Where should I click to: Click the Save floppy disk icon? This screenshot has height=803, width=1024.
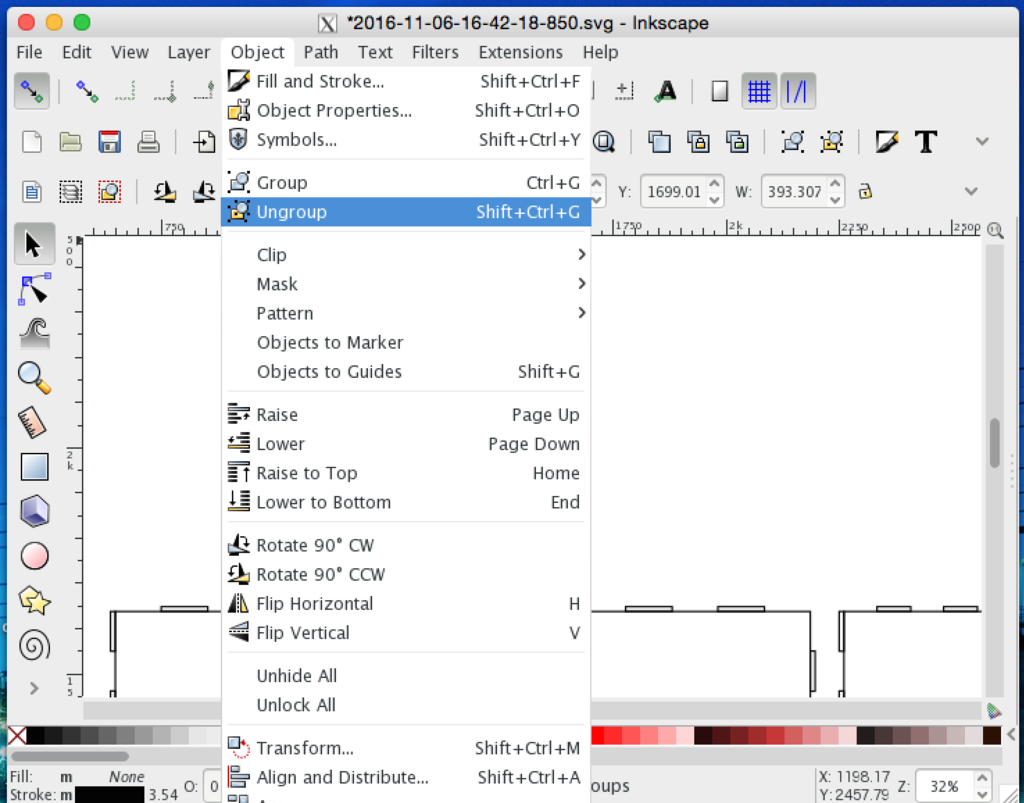[109, 142]
